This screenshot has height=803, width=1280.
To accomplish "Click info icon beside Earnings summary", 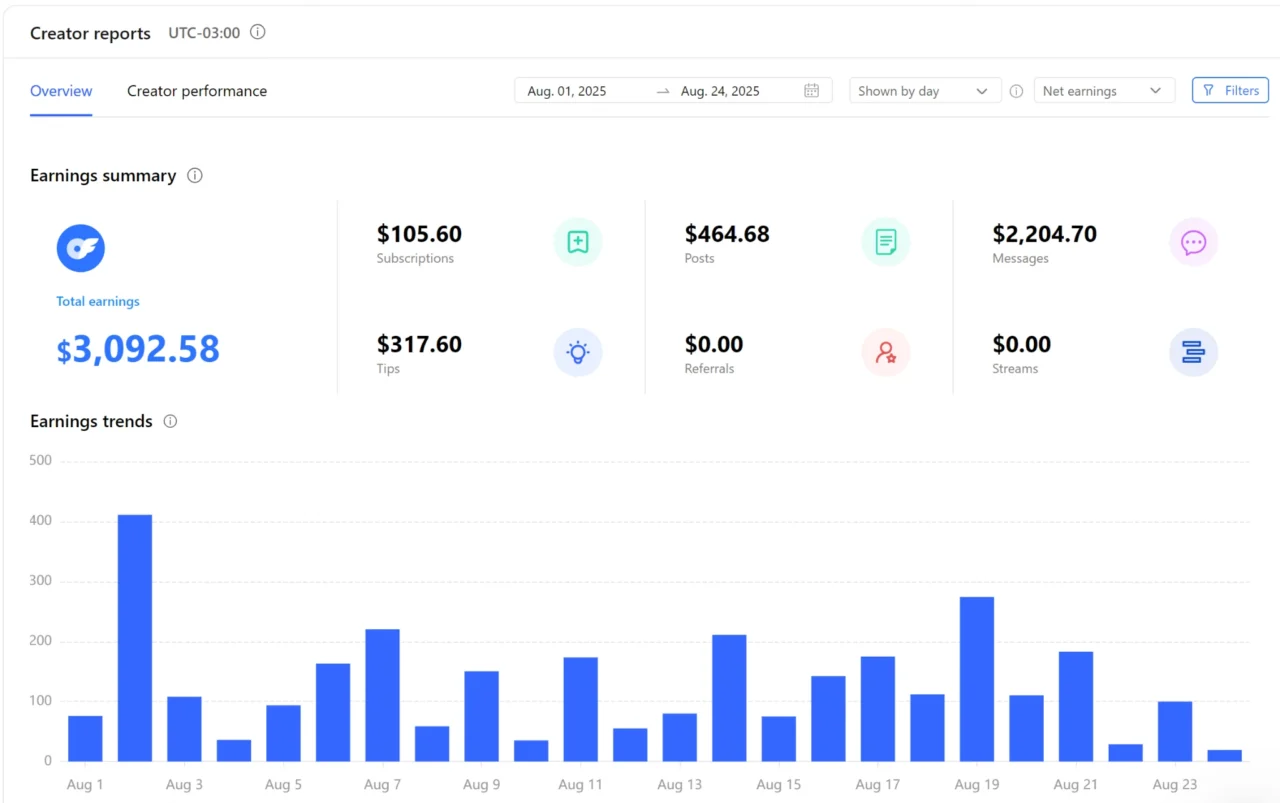I will click(195, 176).
